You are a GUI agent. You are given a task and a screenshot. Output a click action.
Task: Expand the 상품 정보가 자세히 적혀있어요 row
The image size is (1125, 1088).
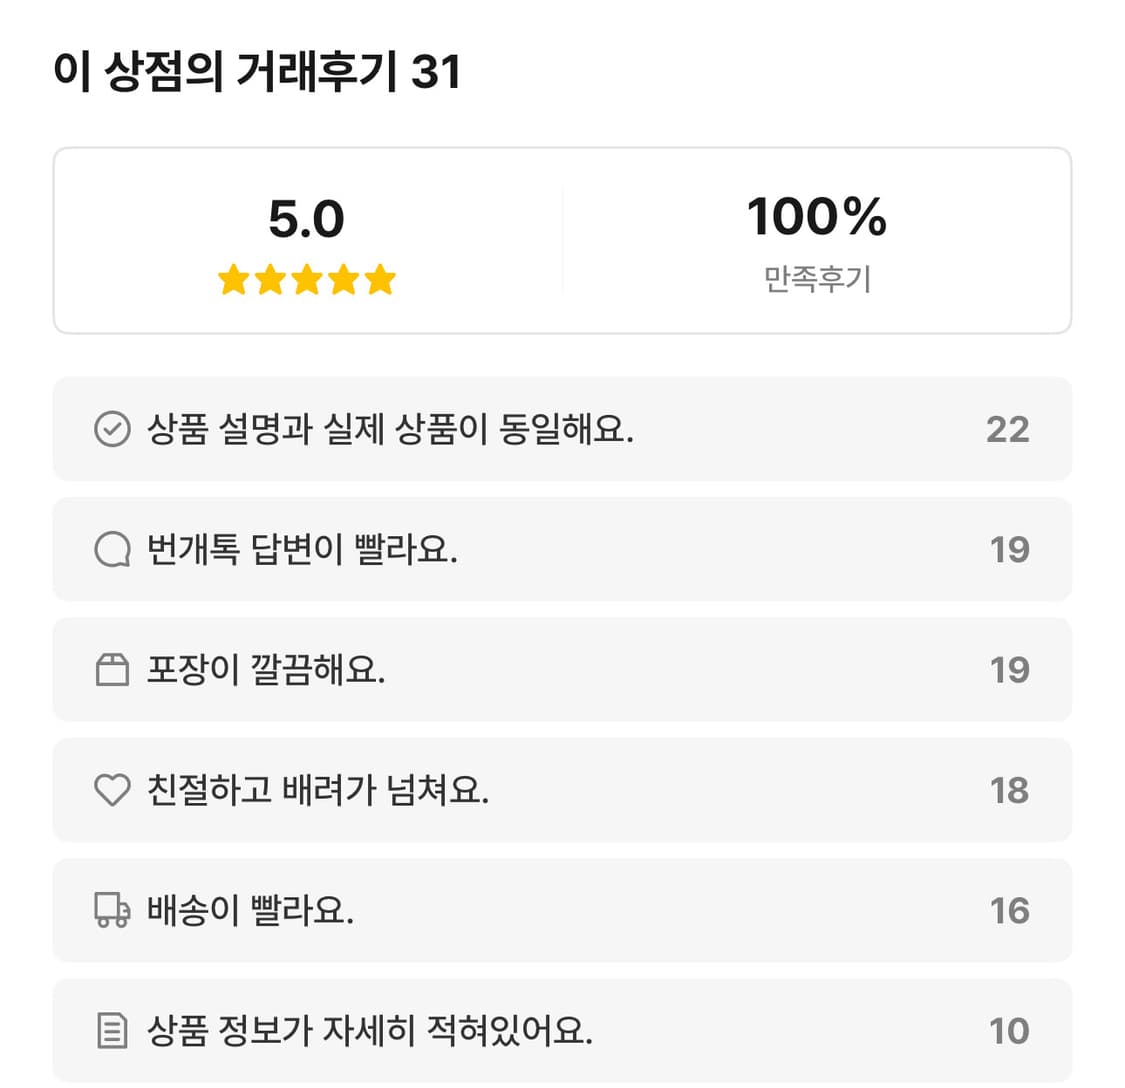pos(562,1030)
